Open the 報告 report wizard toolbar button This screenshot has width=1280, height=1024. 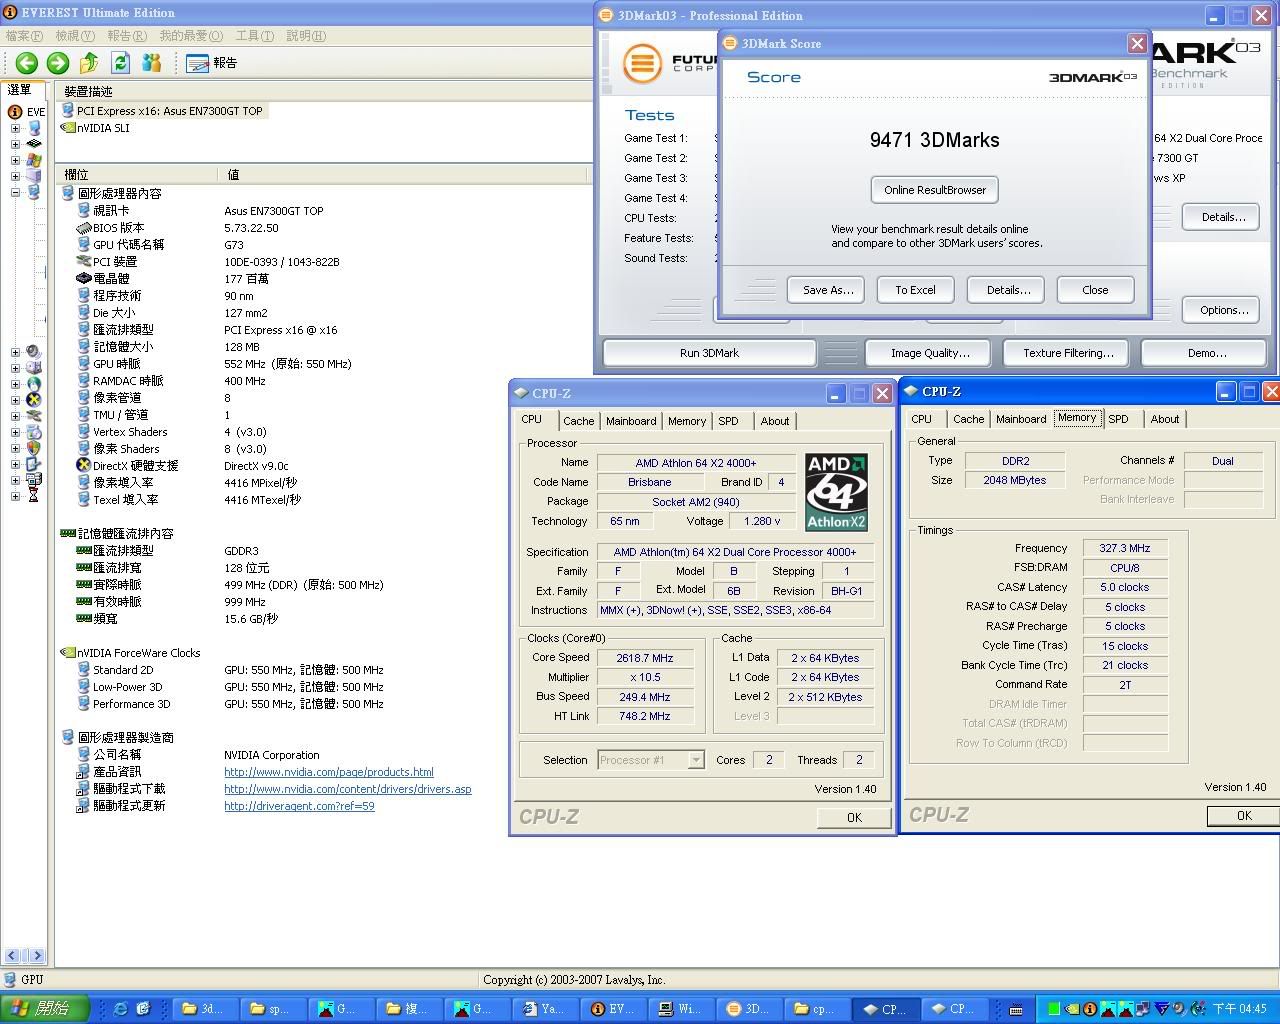point(212,63)
